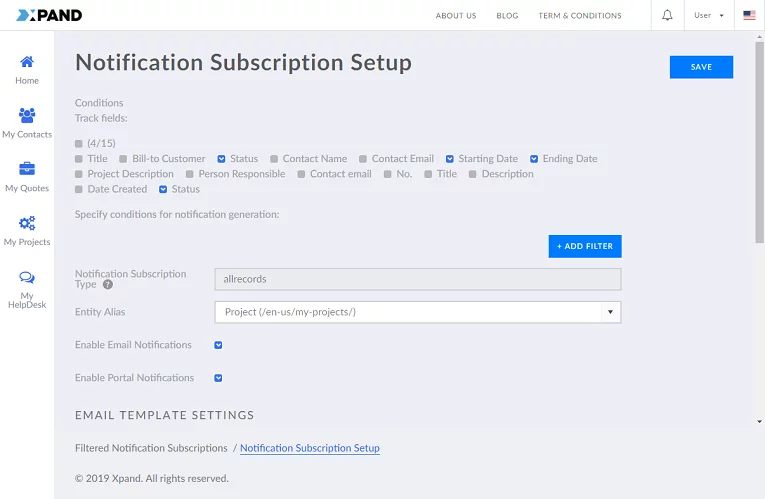The width and height of the screenshot is (765, 499).
Task: Go to the Blog menu item
Action: (x=507, y=16)
